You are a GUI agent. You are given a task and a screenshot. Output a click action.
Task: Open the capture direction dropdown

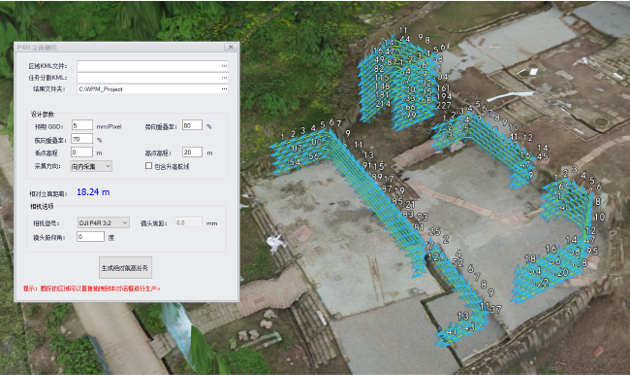click(91, 166)
